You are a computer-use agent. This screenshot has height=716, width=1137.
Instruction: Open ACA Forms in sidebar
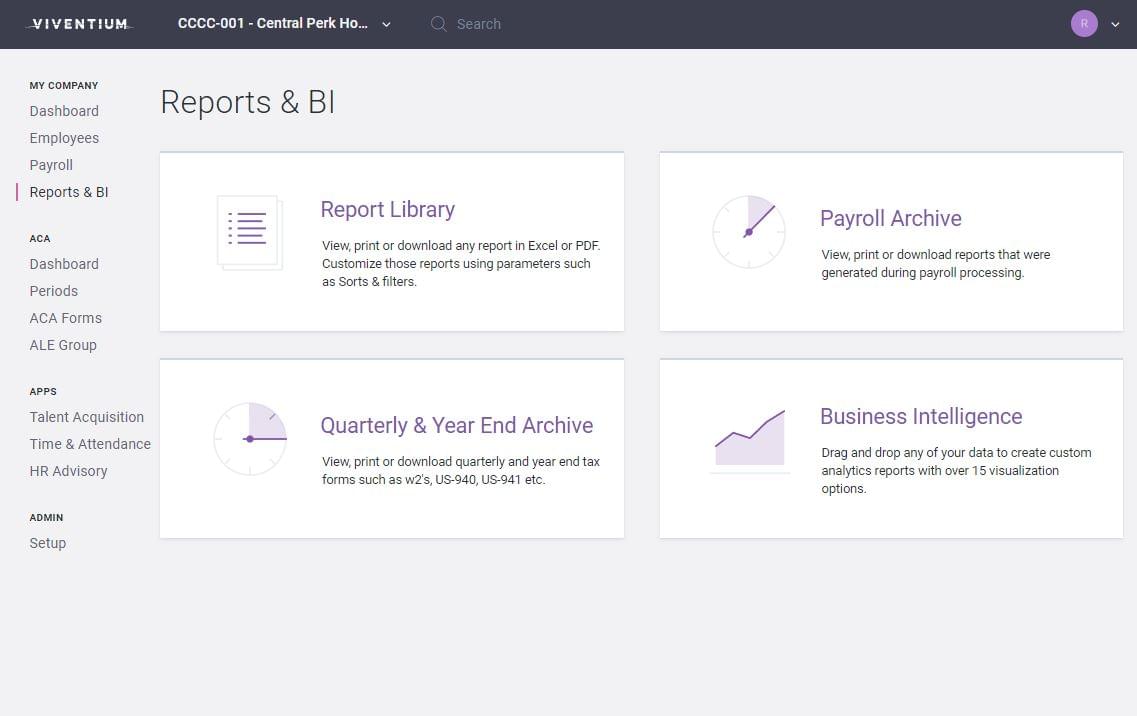tap(65, 318)
